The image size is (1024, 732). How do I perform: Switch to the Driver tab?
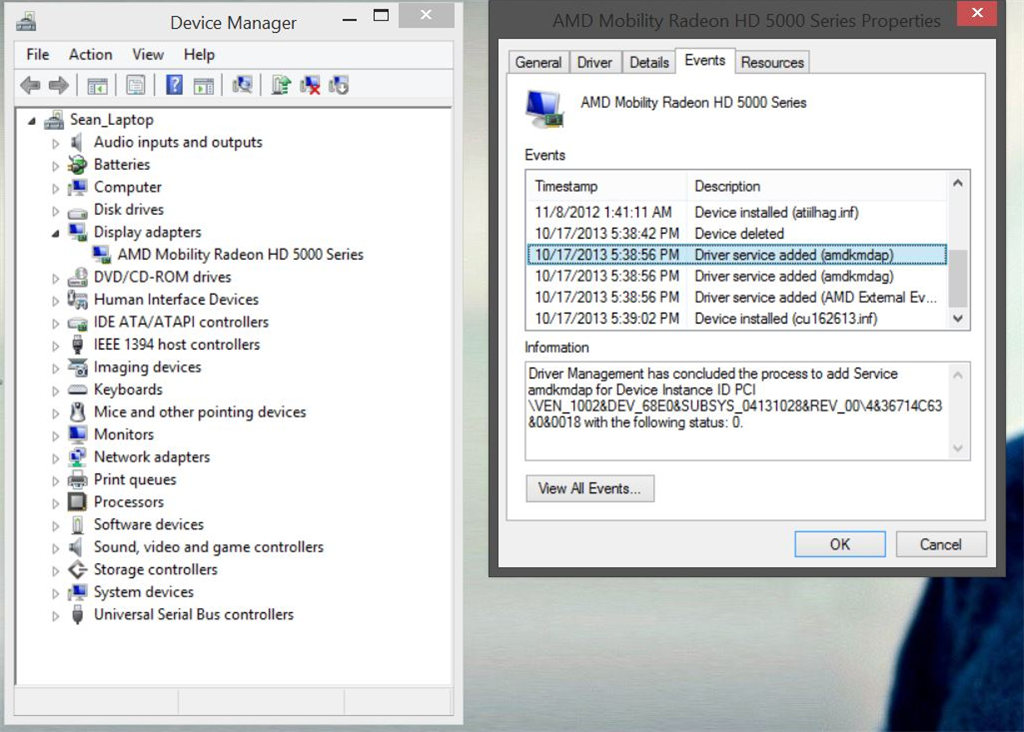[x=595, y=63]
